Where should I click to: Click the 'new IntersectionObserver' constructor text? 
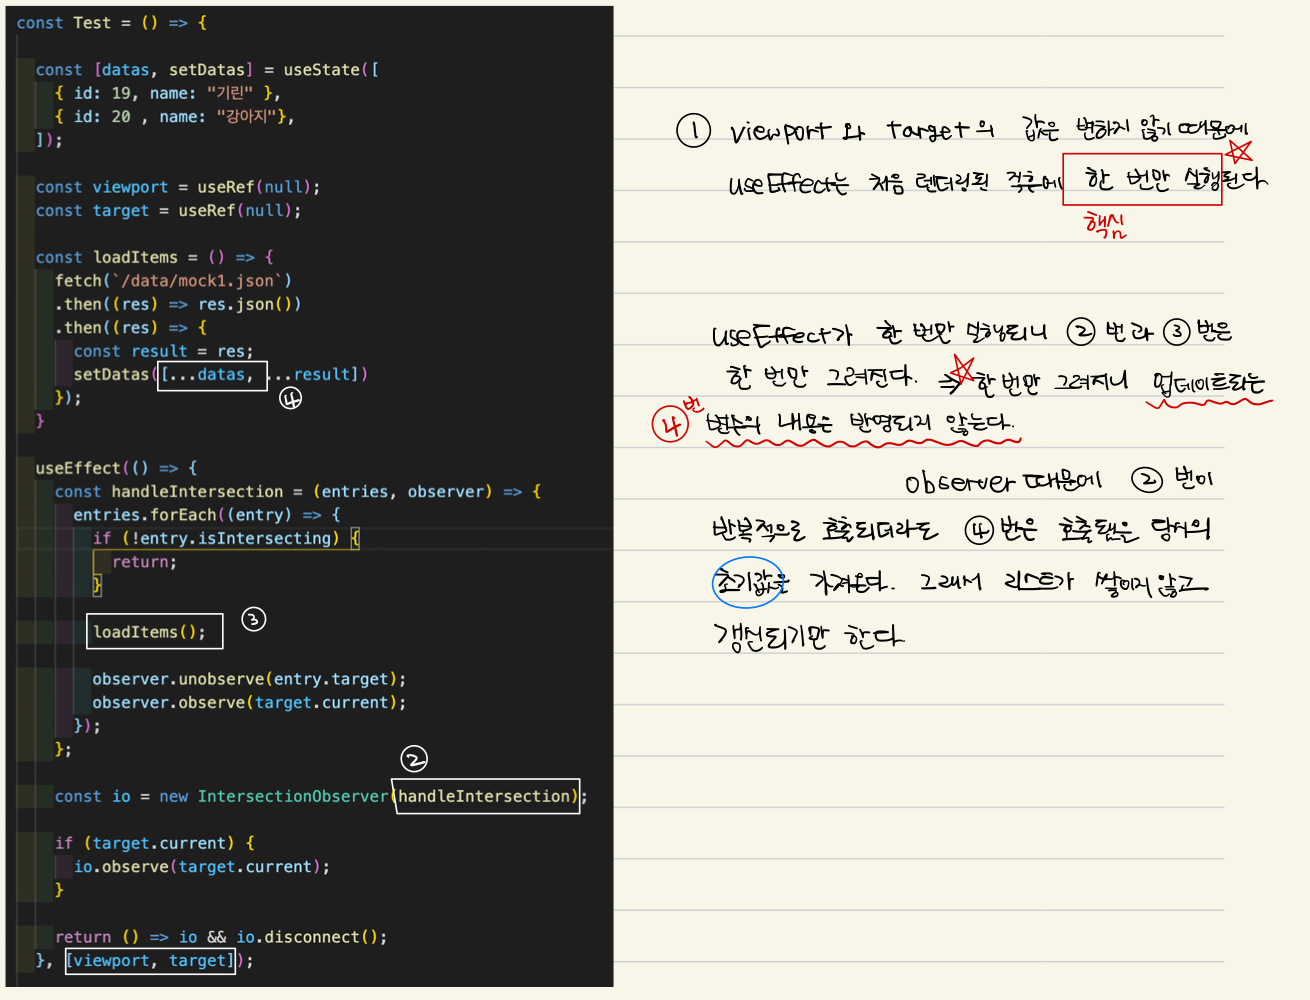274,796
